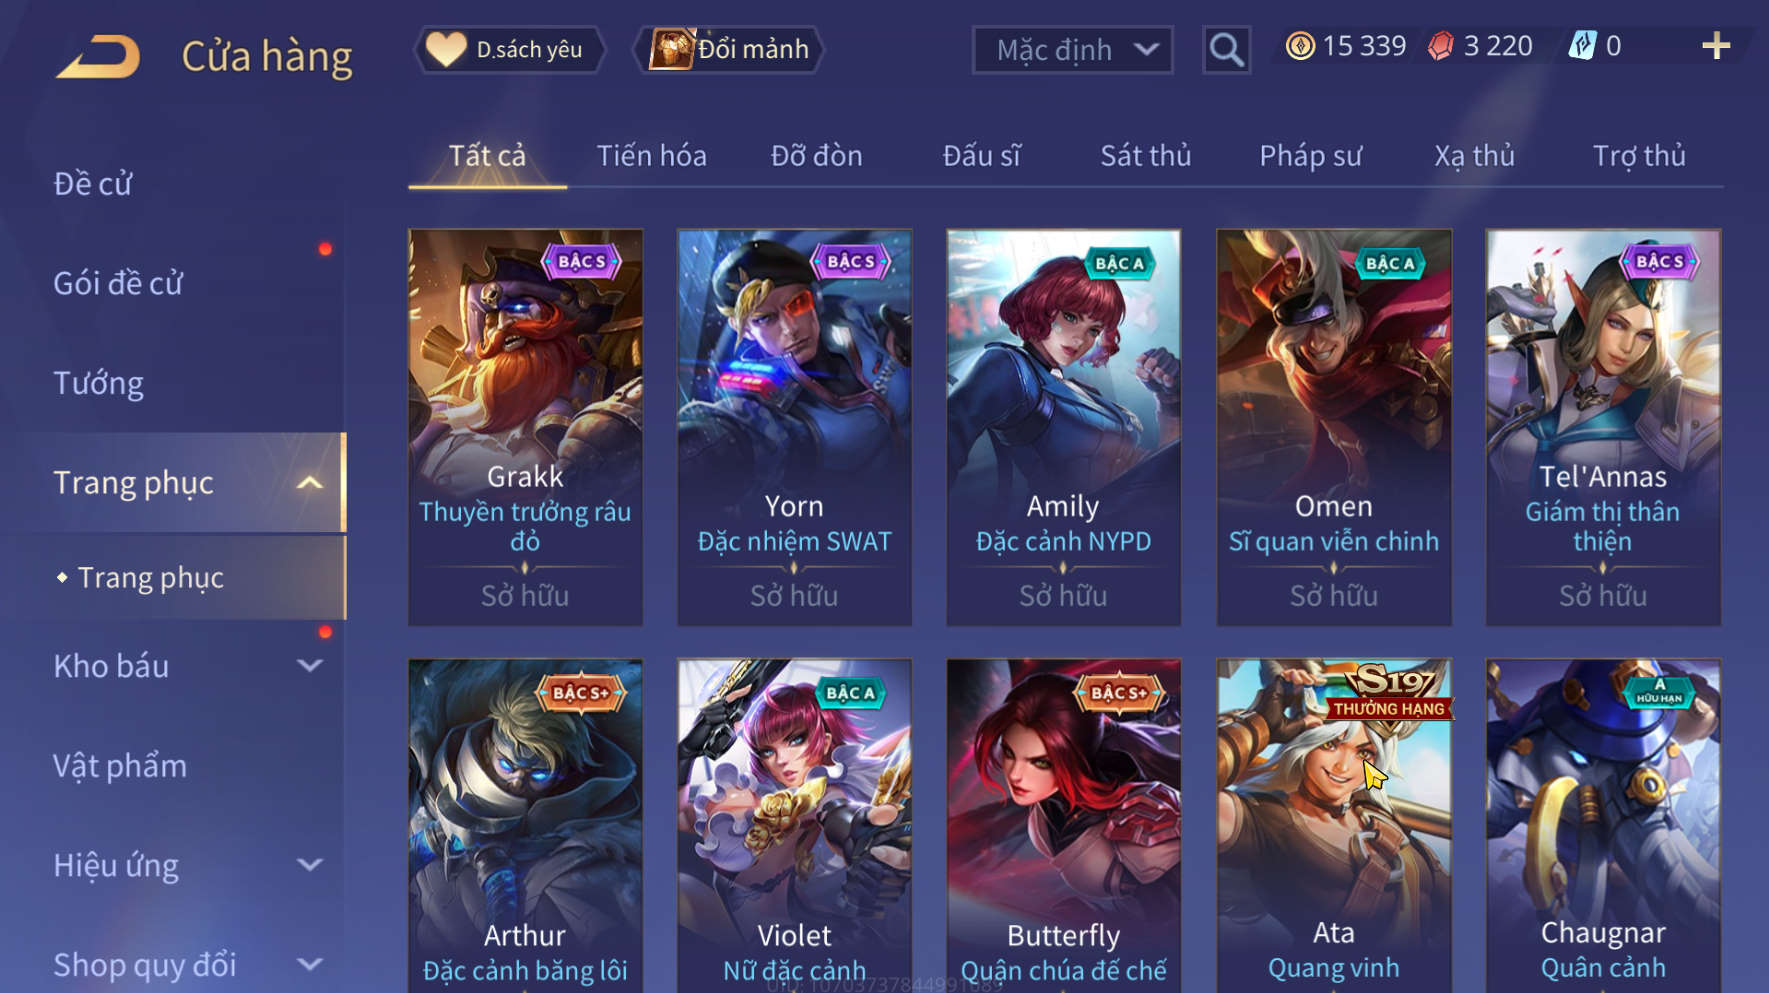Screen dimensions: 1769x993
Task: Switch to the Tiến hóa tab
Action: (x=651, y=156)
